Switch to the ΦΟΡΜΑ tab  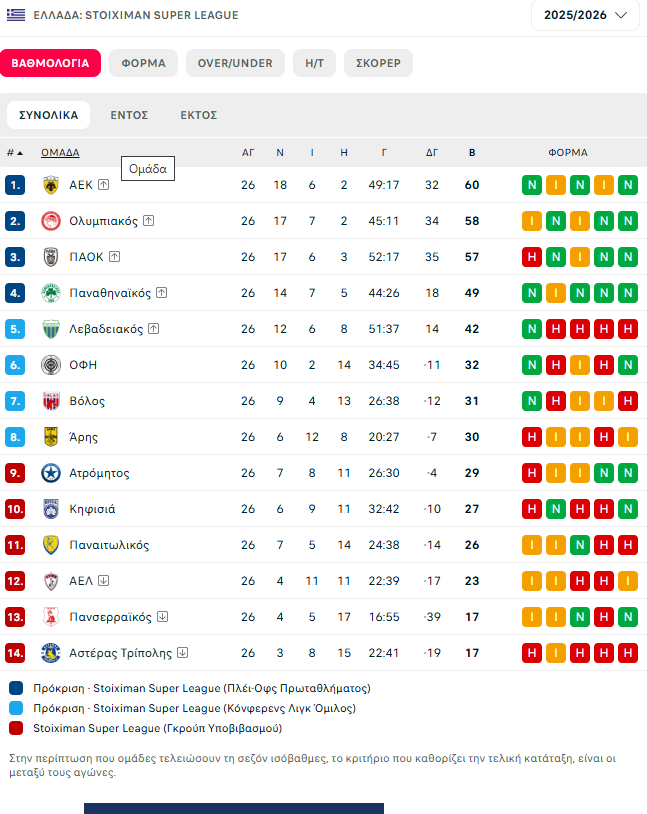click(x=143, y=63)
